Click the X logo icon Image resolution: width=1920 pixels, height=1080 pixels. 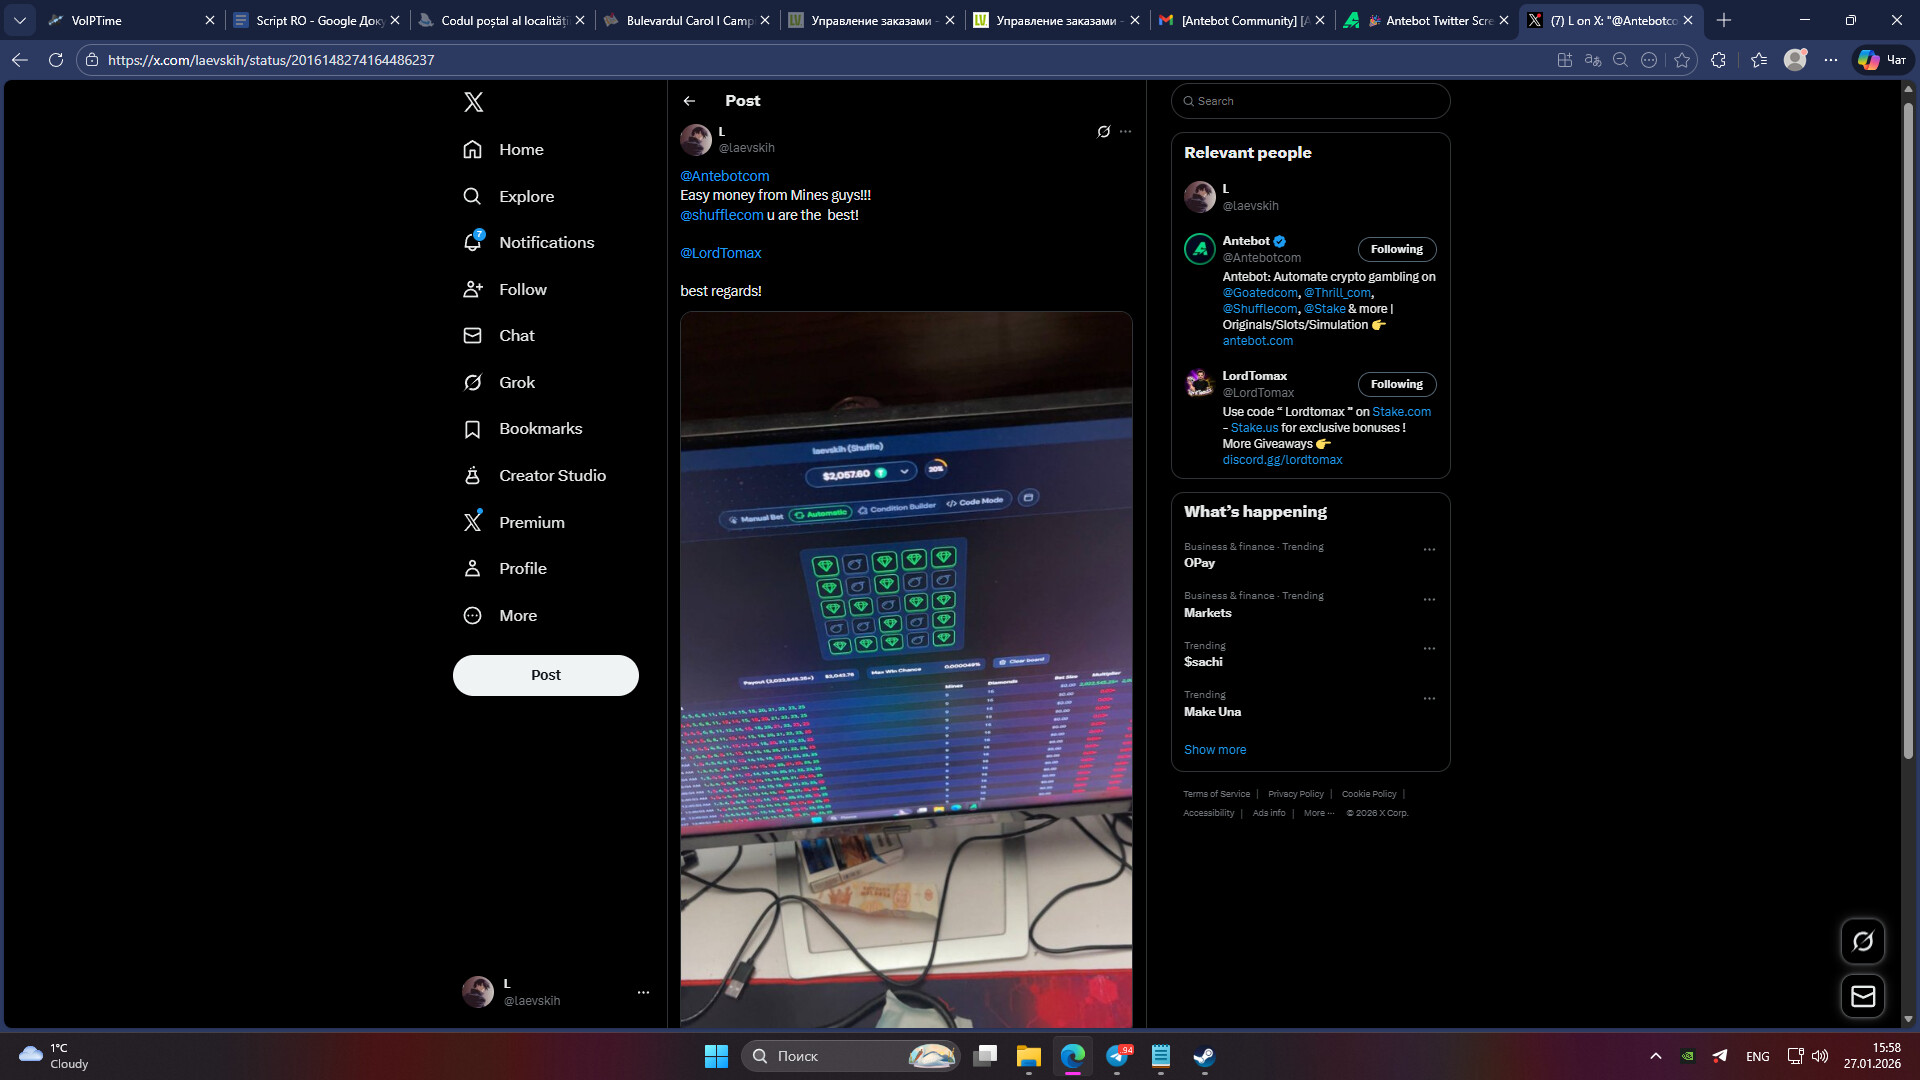[474, 102]
